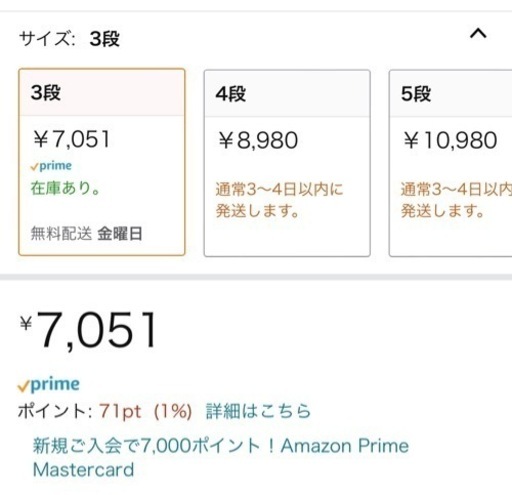Click the 3段 card title header
Viewport: 512px width, 495px height.
102,92
